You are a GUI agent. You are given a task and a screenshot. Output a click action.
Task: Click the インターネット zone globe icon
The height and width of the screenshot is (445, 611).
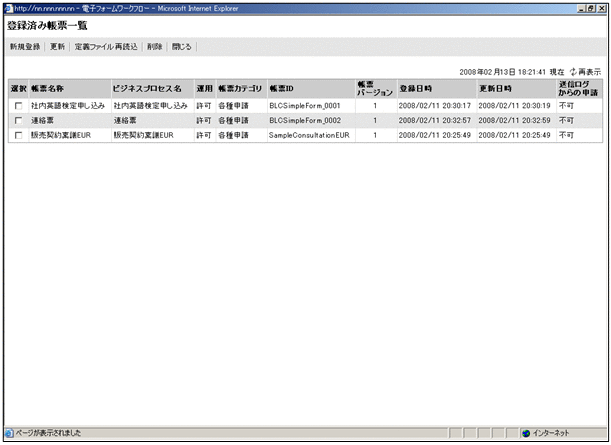526,433
